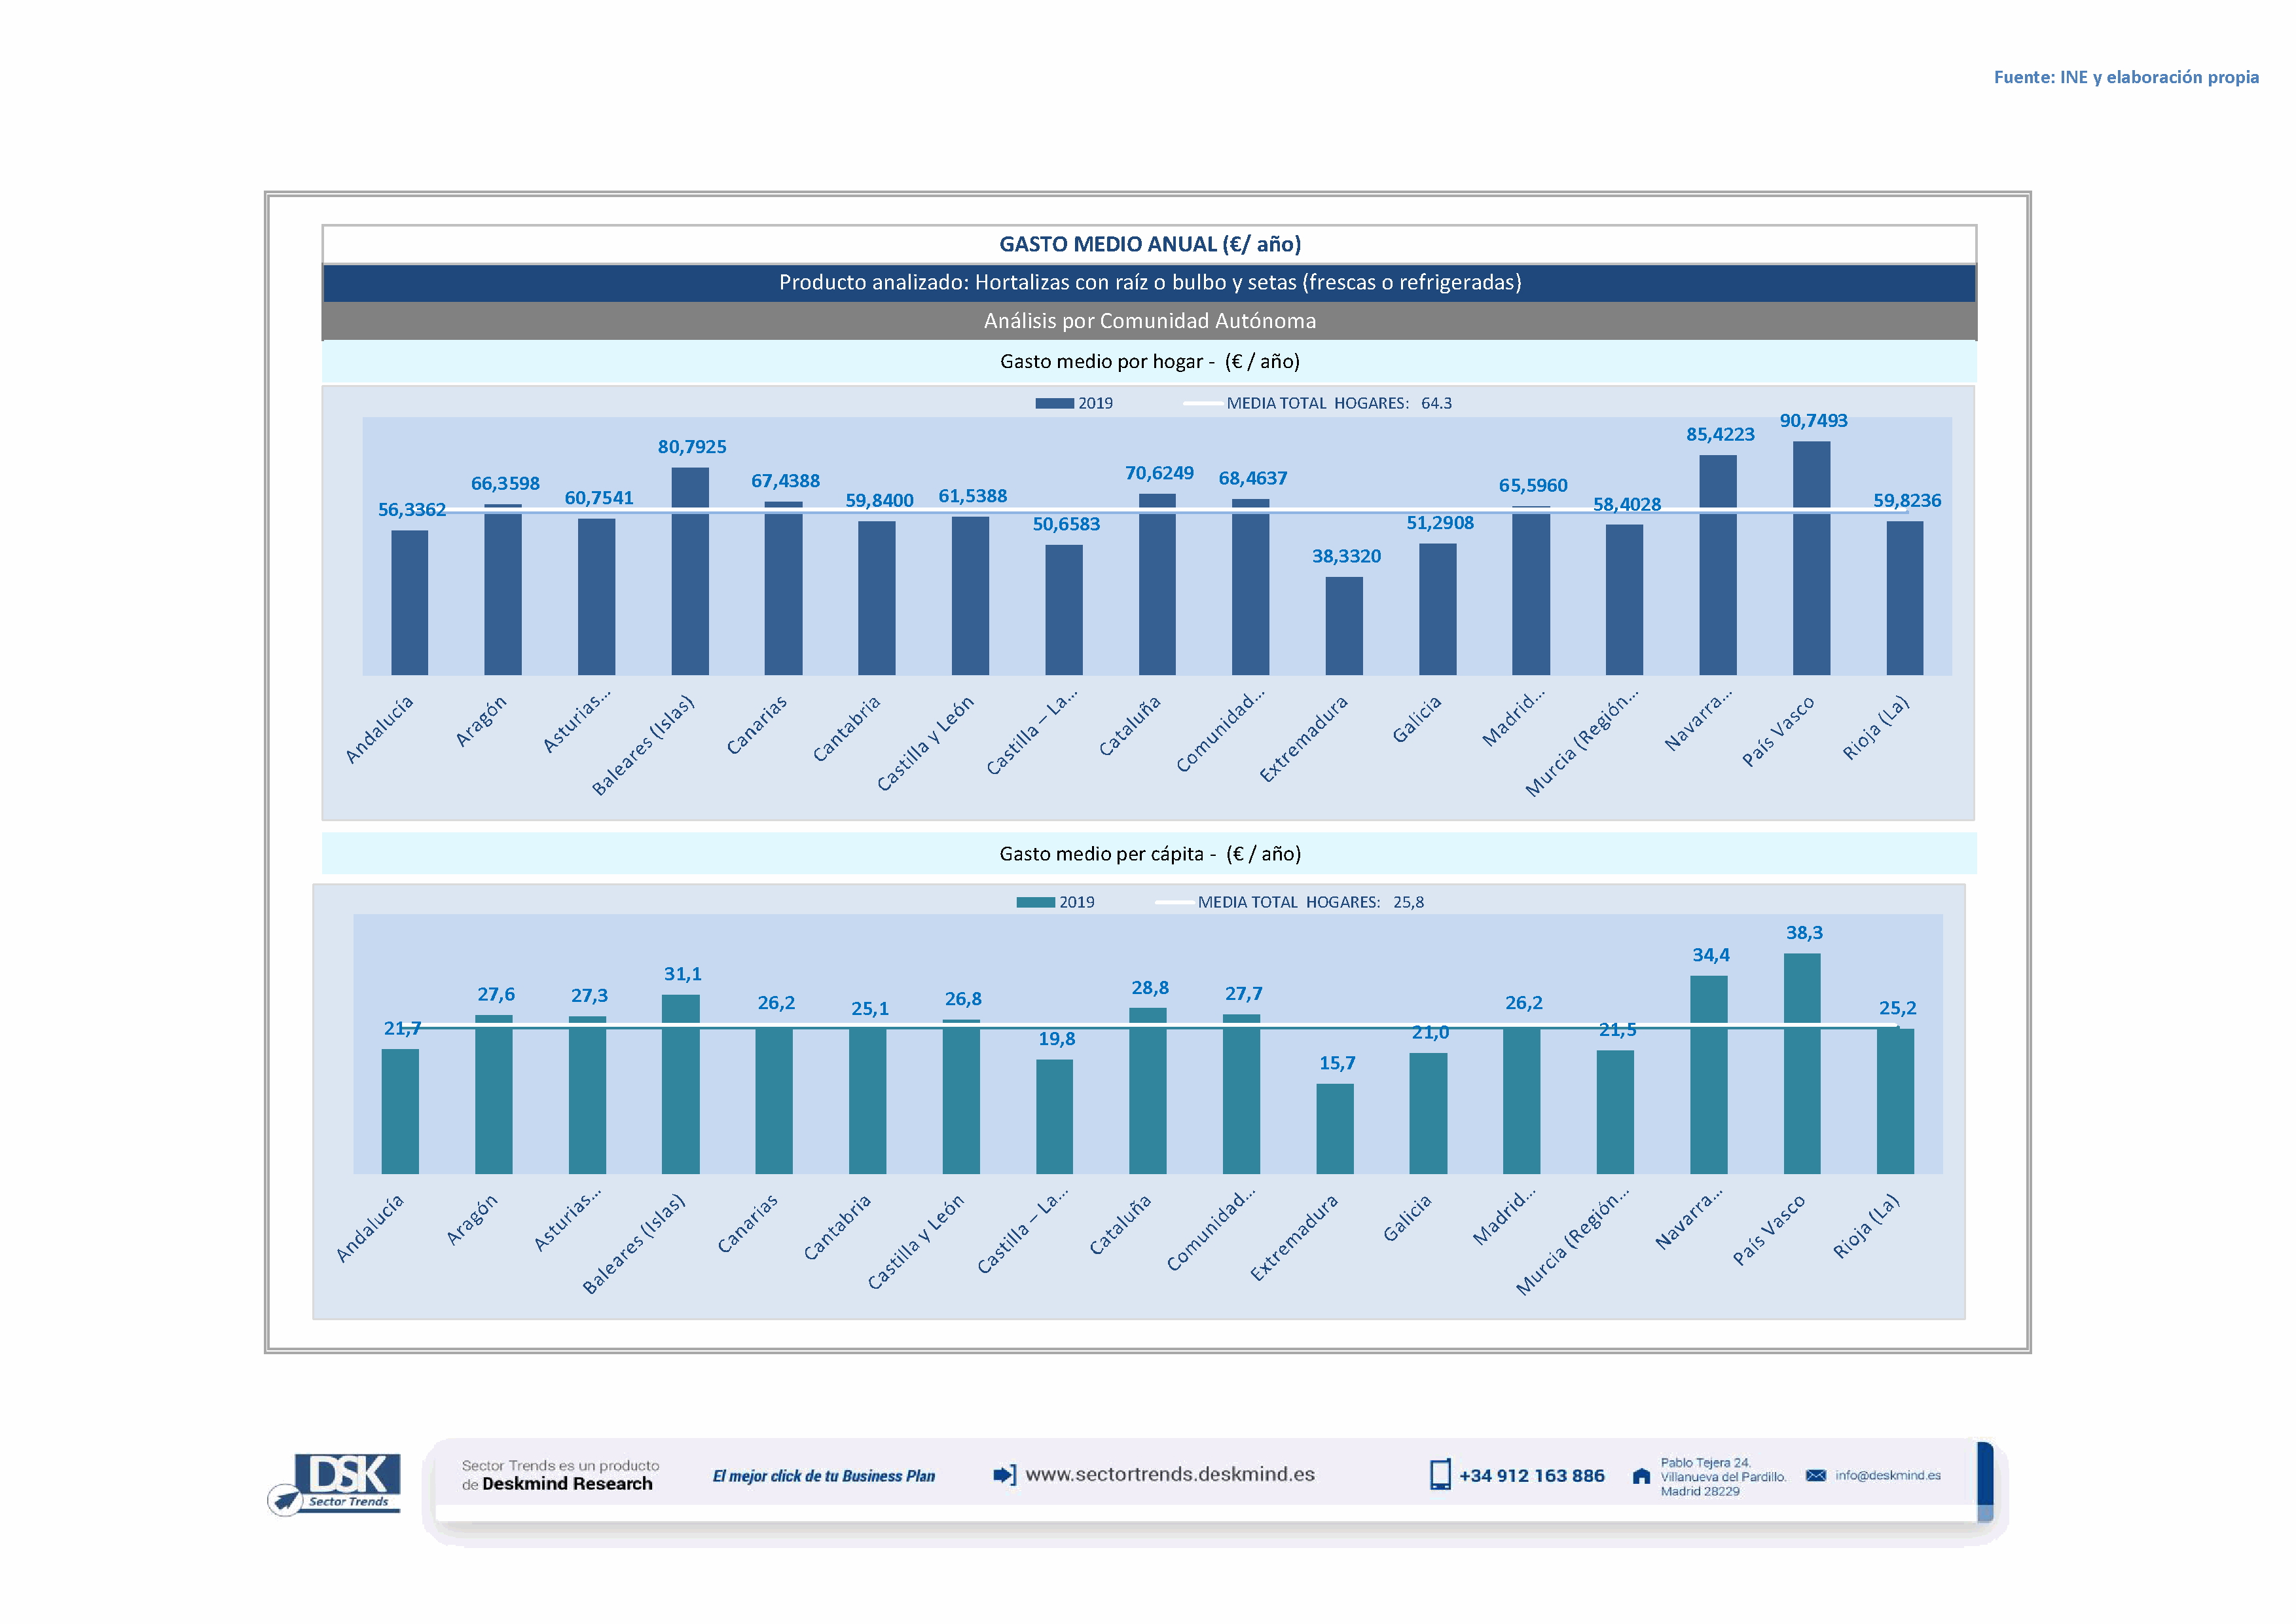Click the house address icon in footer
2296x1624 pixels.
pyautogui.click(x=1641, y=1476)
